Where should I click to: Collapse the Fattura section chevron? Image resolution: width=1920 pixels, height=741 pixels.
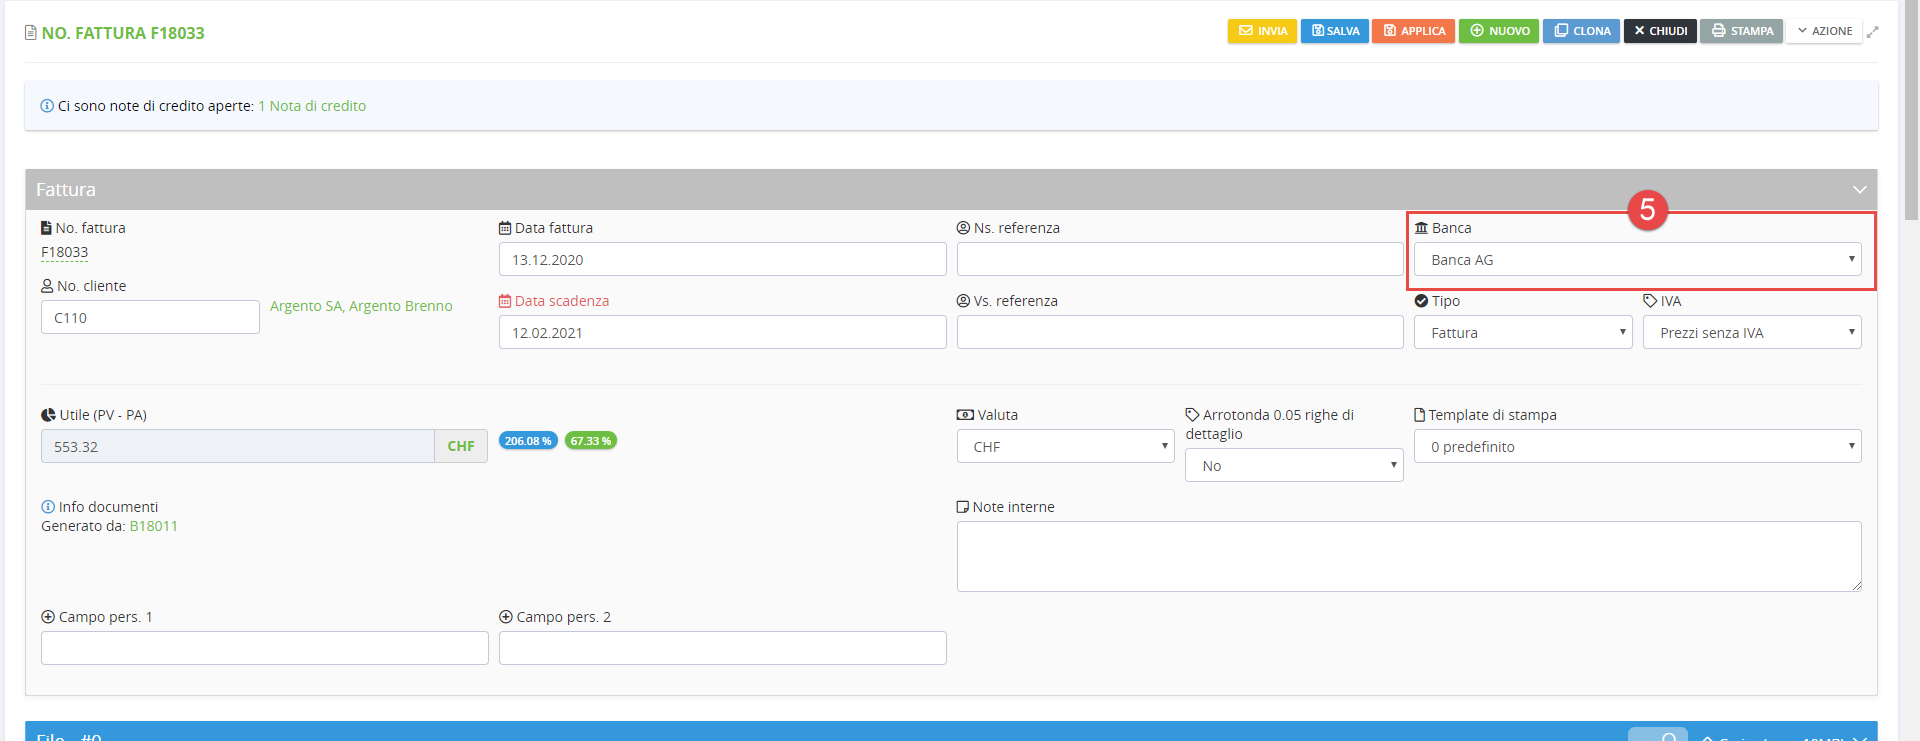1859,190
